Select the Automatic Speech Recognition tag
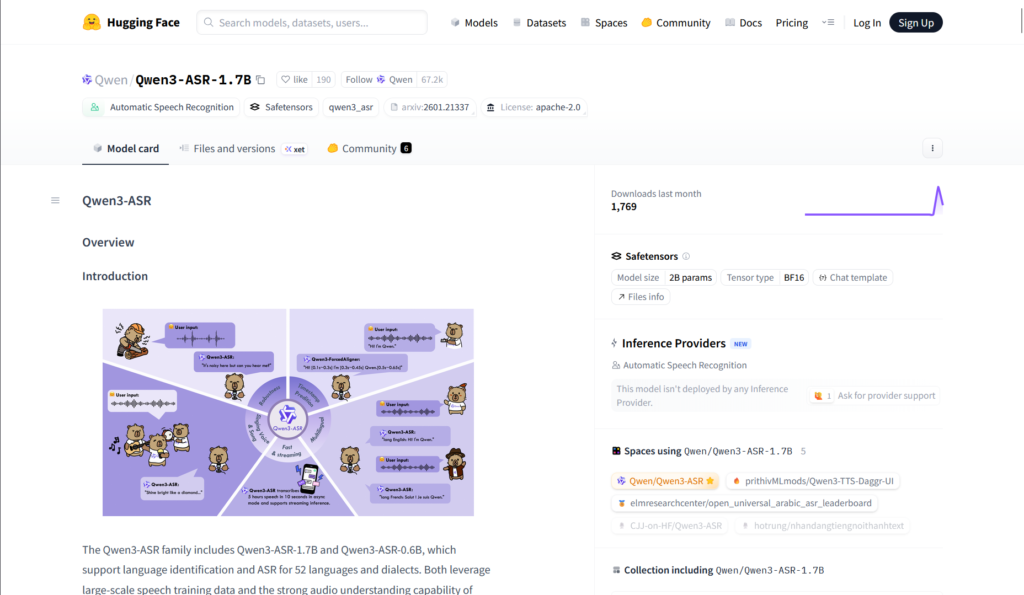 click(162, 107)
